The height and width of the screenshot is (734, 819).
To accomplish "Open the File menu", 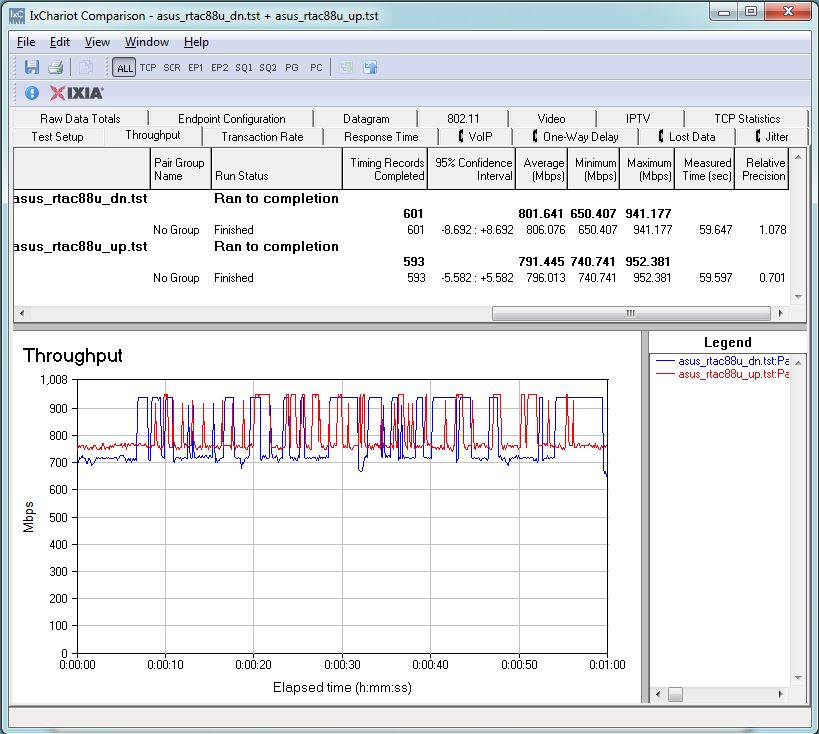I will click(26, 42).
